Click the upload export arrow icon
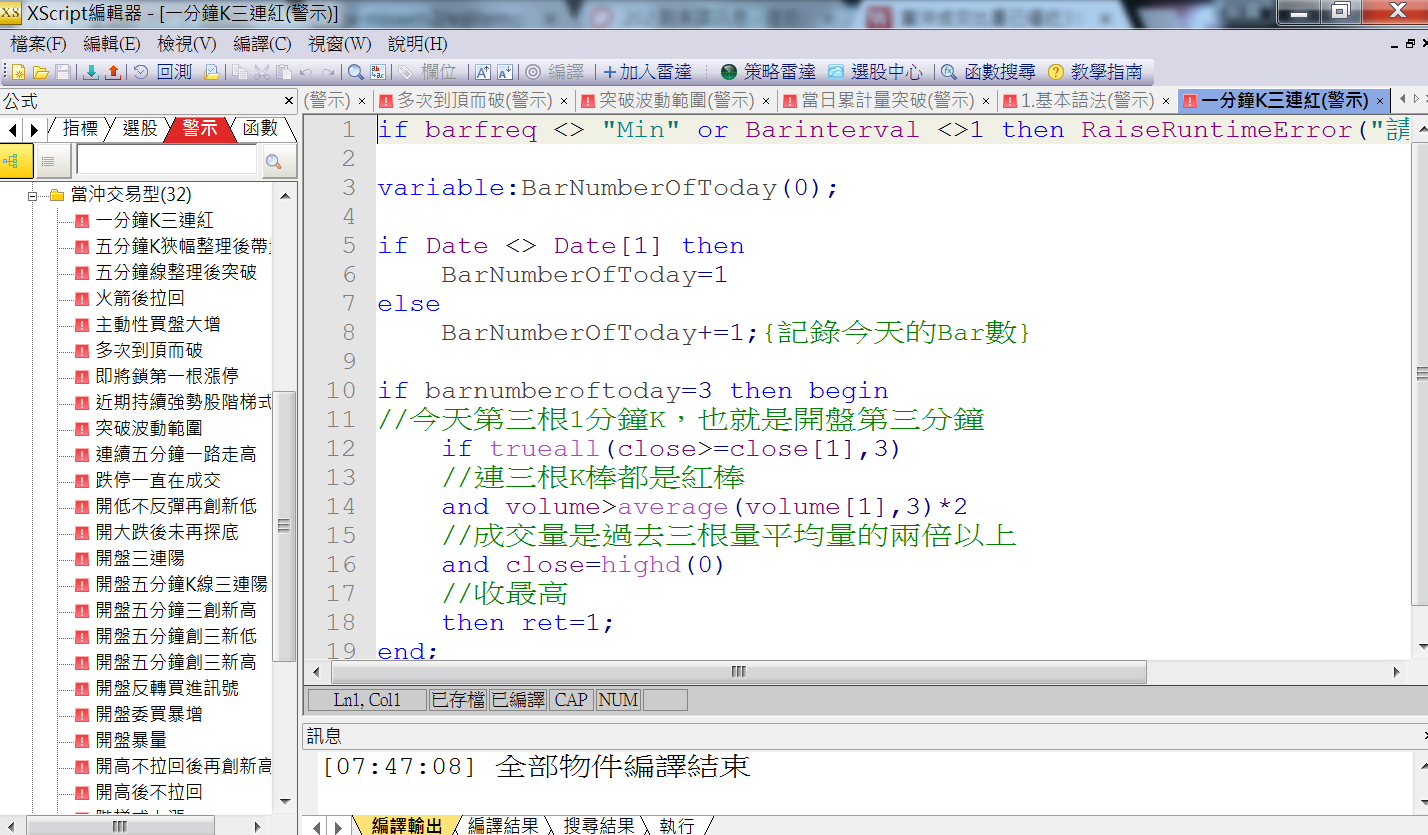Screen dimensions: 1428x835 [113, 72]
